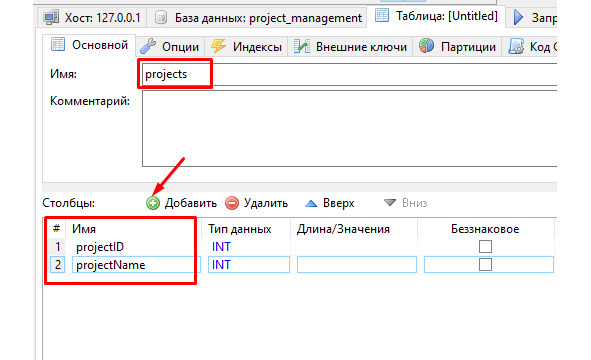Click the red Delete column icon
This screenshot has width=591, height=360.
pos(232,203)
